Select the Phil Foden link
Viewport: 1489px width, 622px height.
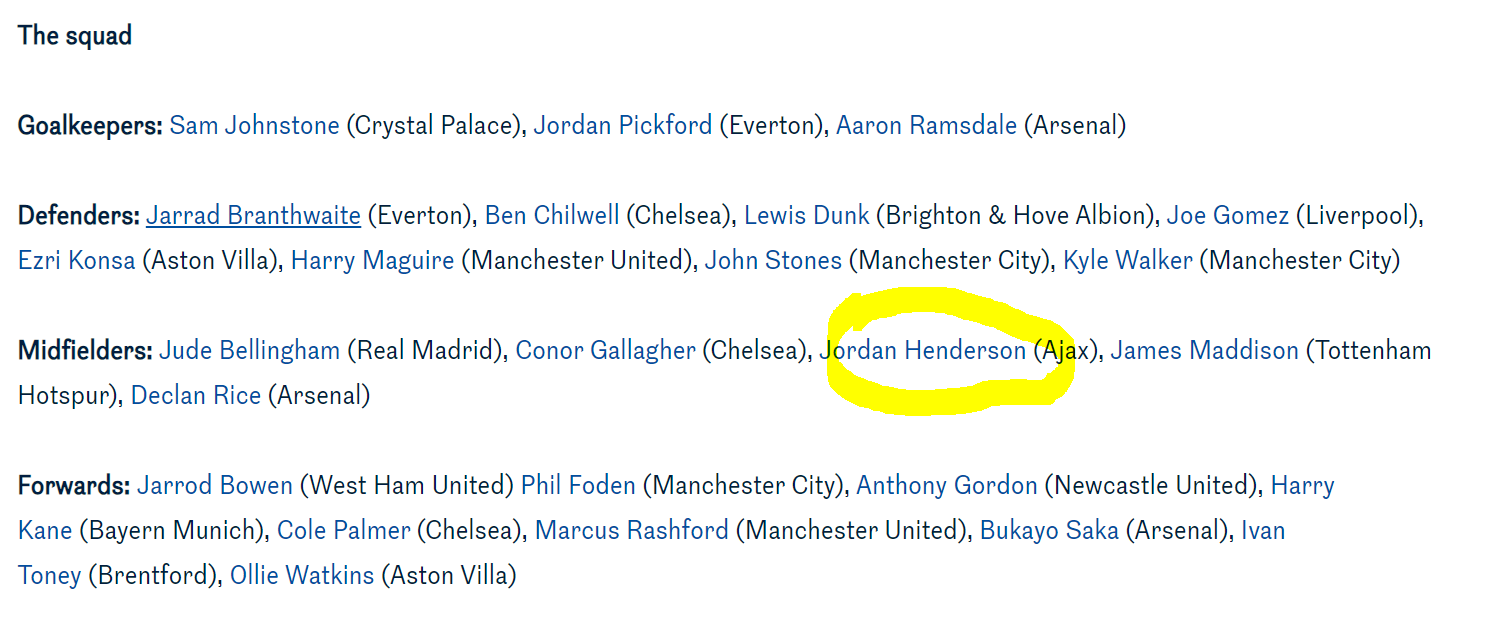[578, 486]
